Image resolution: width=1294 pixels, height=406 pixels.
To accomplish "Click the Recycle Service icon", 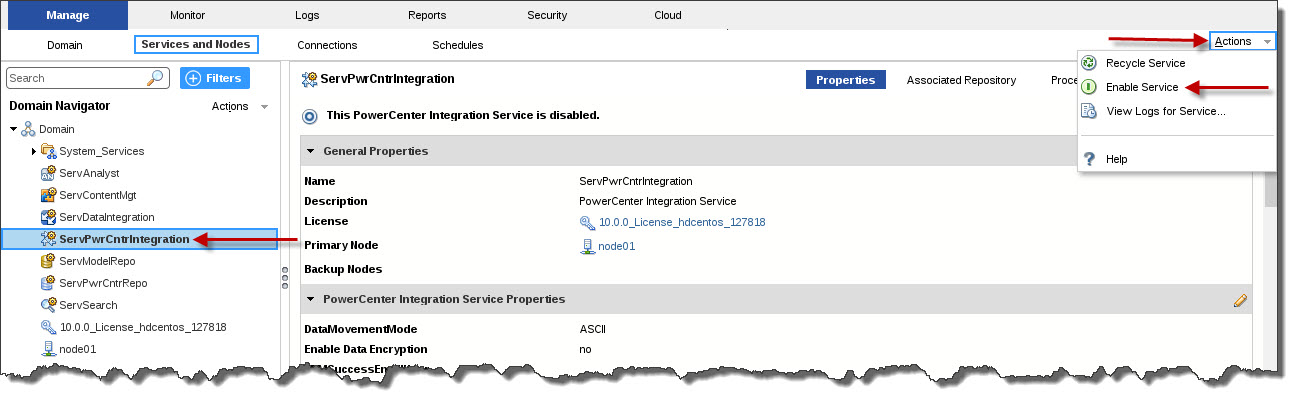I will click(x=1089, y=63).
